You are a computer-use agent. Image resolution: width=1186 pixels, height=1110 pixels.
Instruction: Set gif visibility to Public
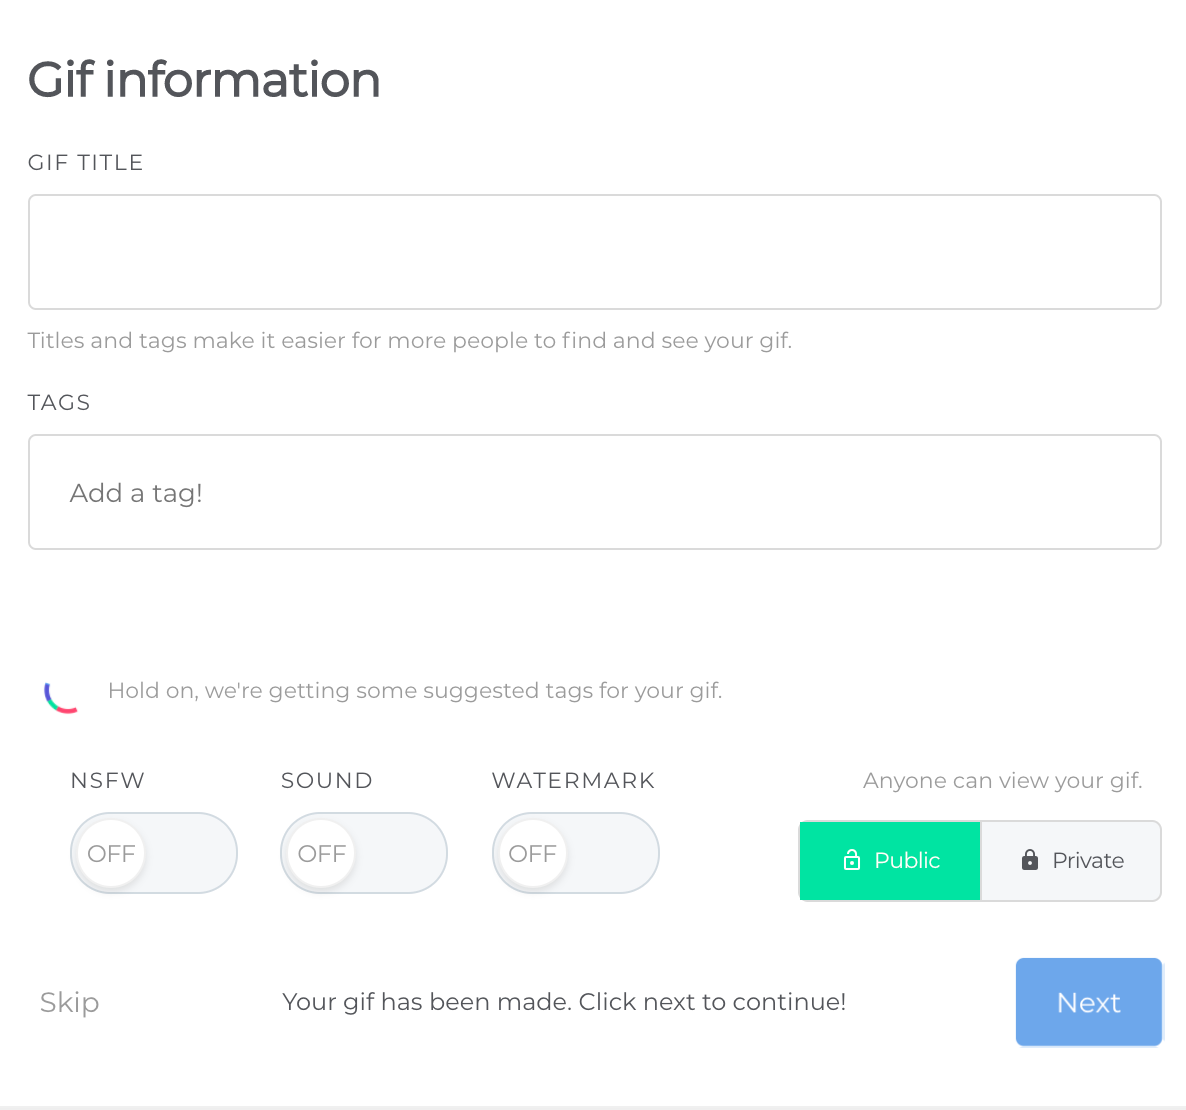[x=890, y=861]
